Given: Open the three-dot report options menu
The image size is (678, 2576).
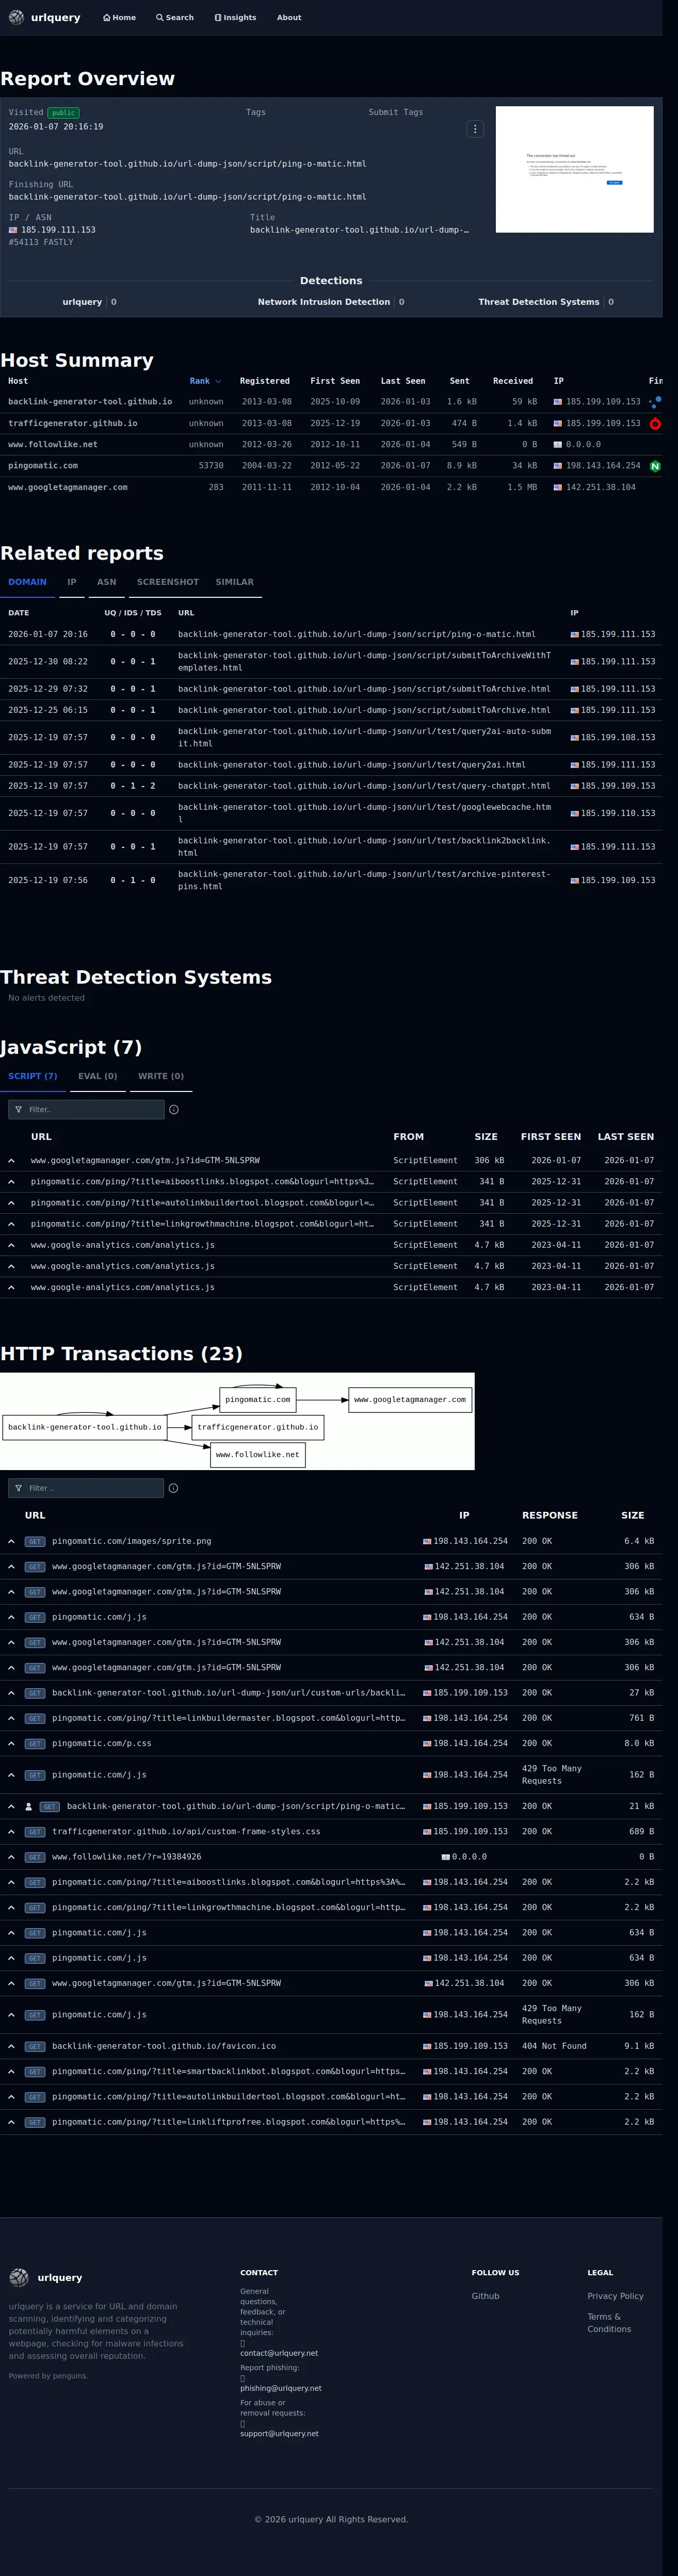Looking at the screenshot, I should pyautogui.click(x=475, y=129).
